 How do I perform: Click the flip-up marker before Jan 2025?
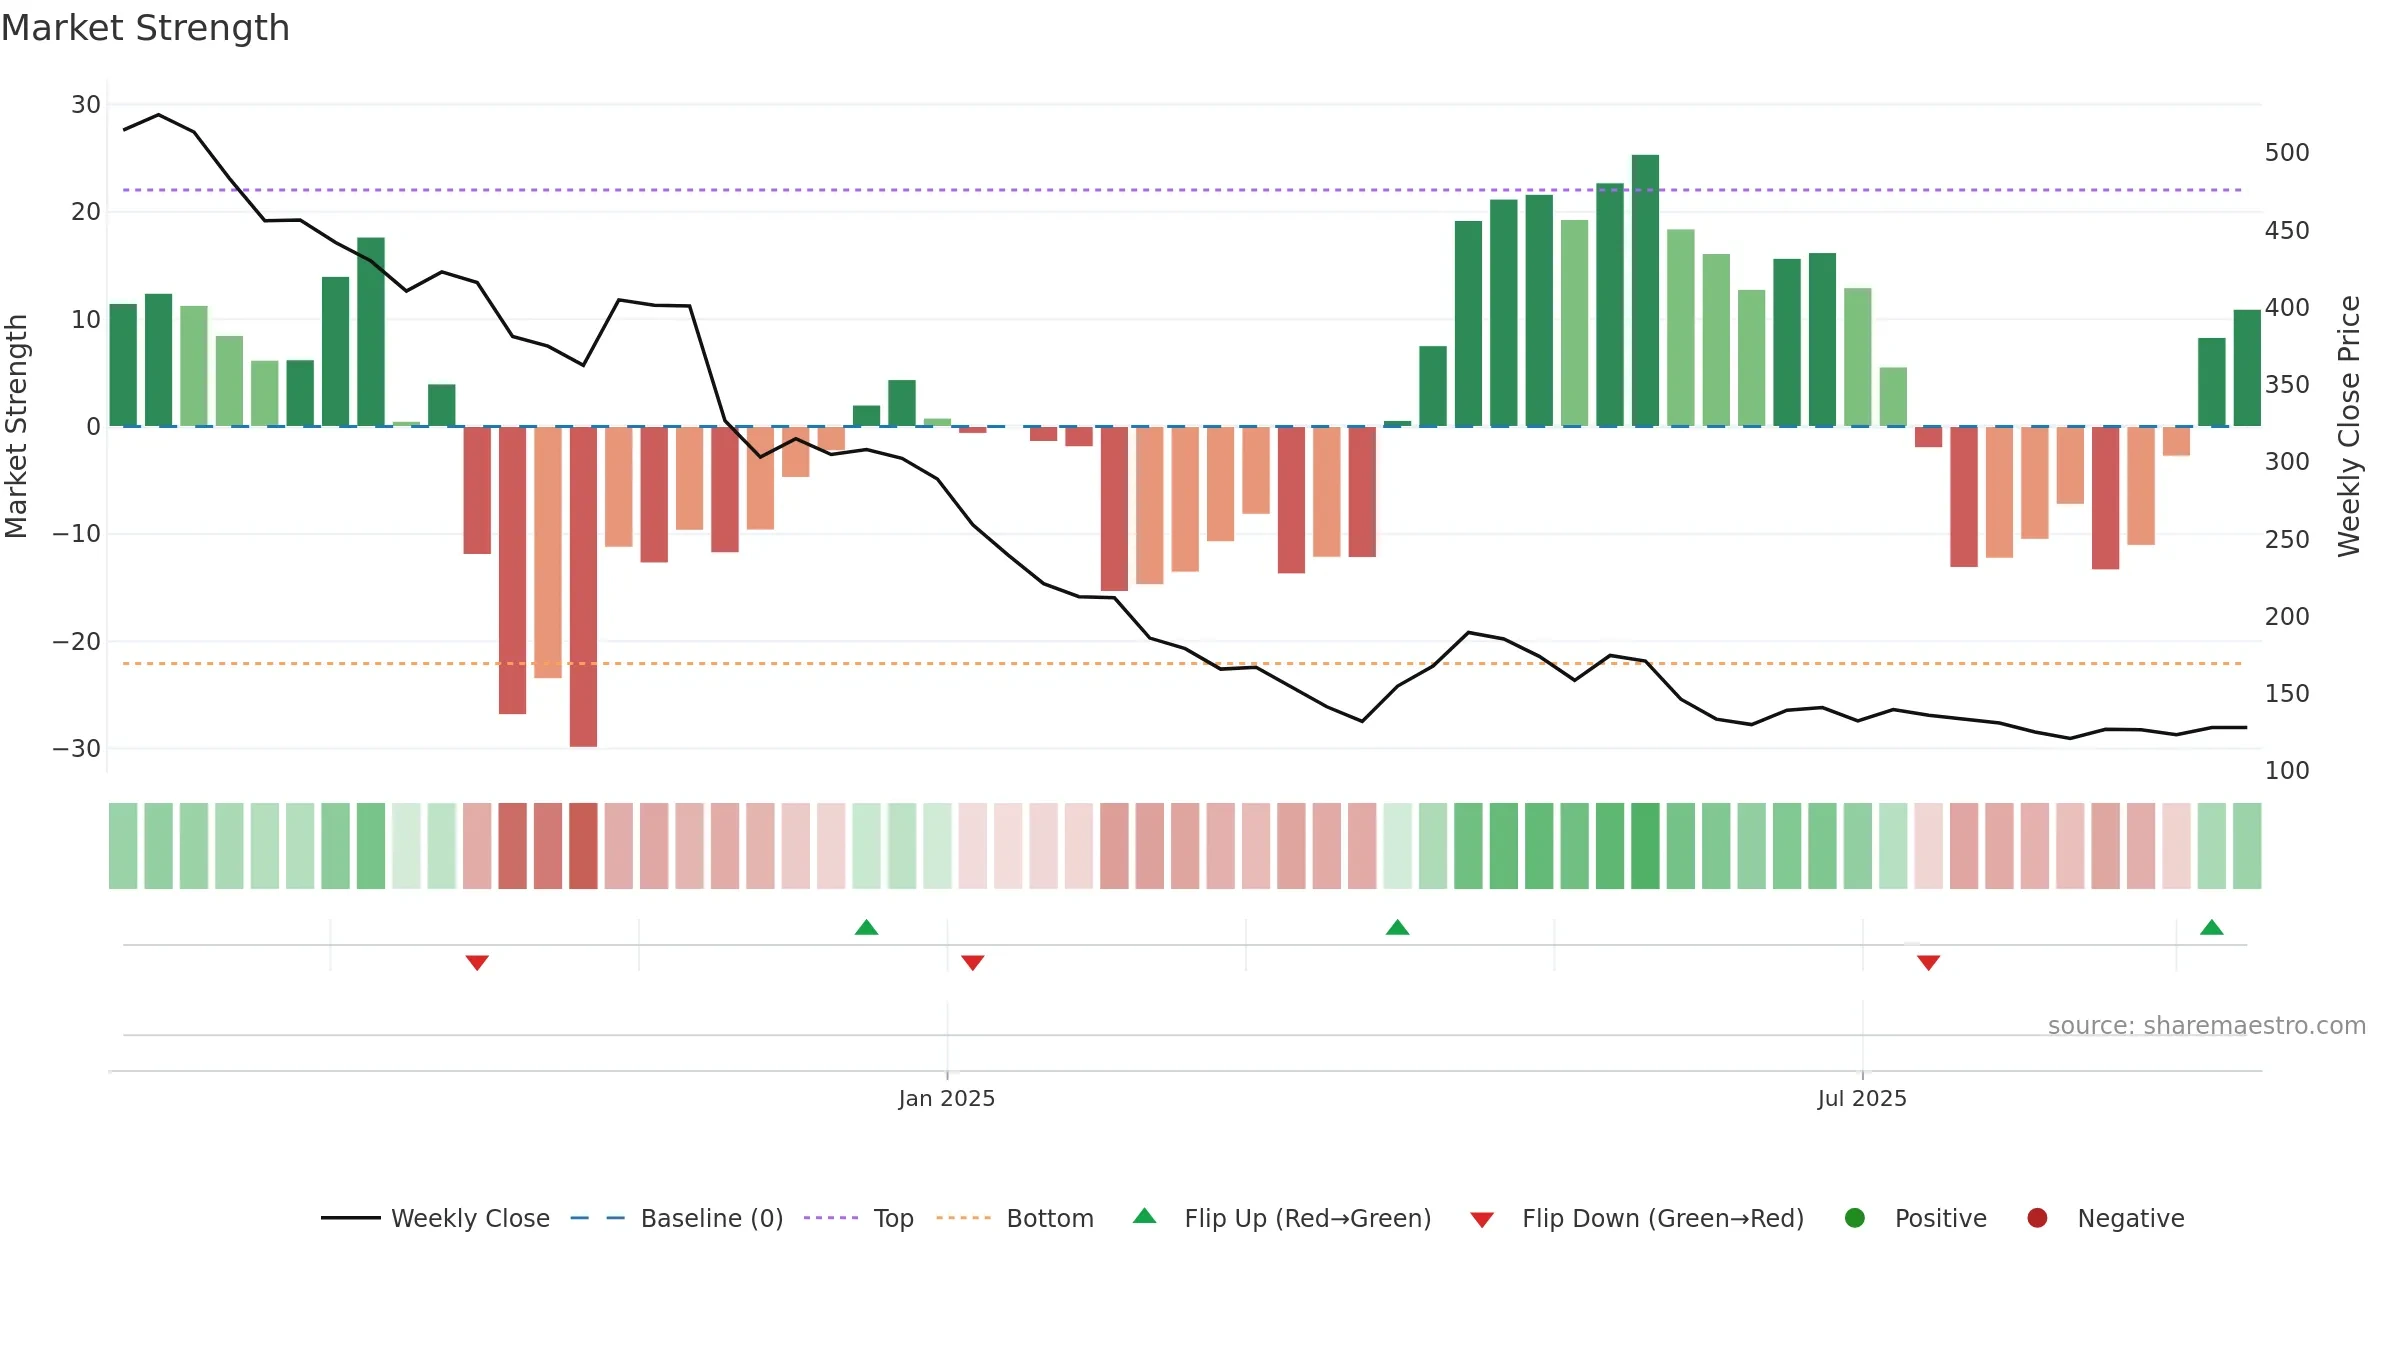[x=867, y=927]
